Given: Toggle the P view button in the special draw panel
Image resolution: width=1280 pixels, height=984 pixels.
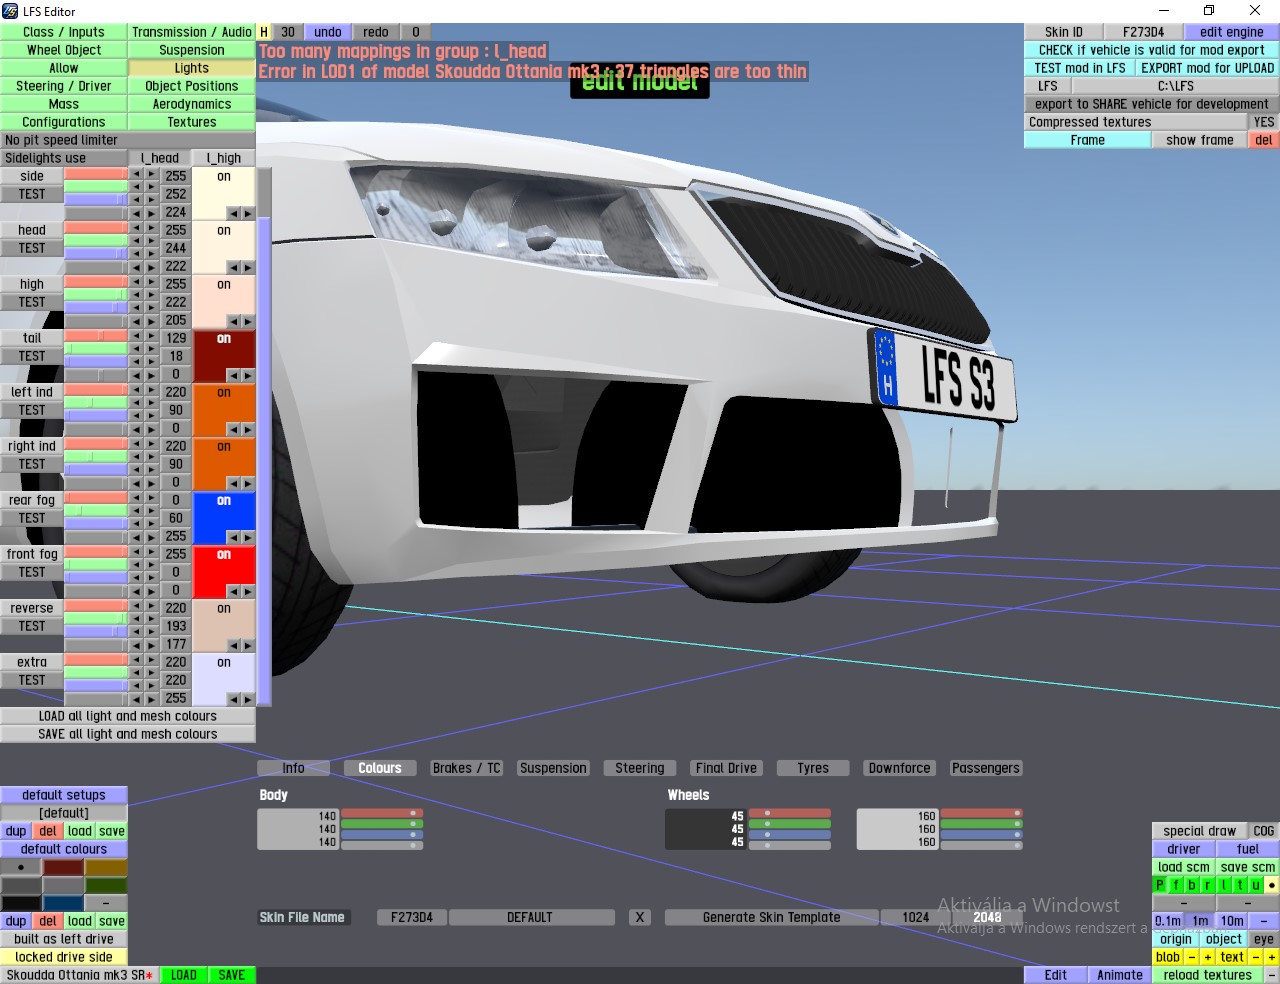Looking at the screenshot, I should tap(1160, 885).
